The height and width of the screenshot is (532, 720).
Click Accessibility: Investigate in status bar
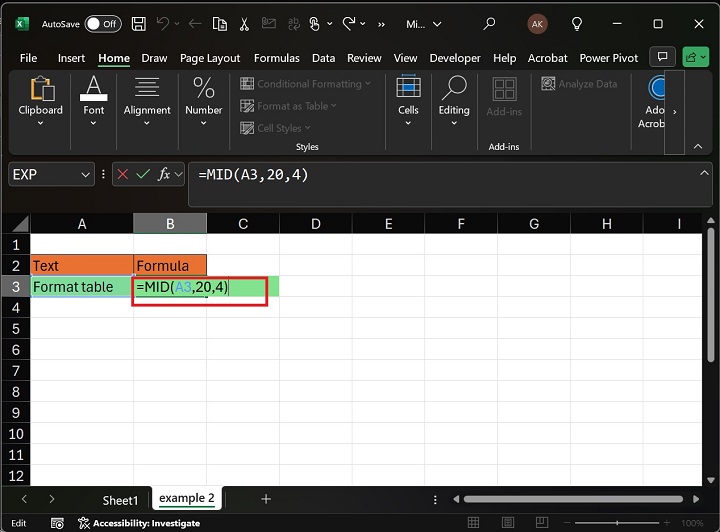pyautogui.click(x=138, y=523)
